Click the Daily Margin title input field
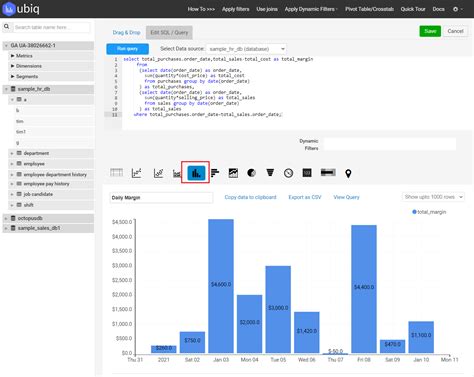The image size is (474, 377). point(161,198)
